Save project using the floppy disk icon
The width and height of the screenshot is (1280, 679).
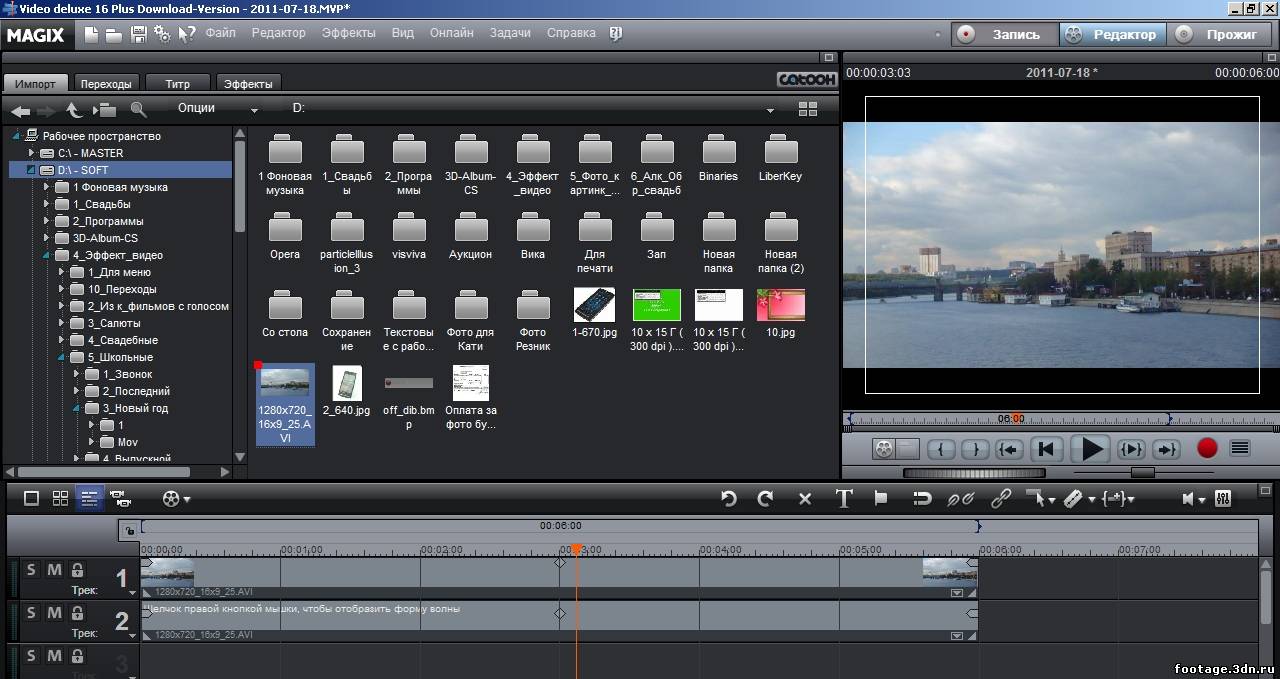point(138,34)
